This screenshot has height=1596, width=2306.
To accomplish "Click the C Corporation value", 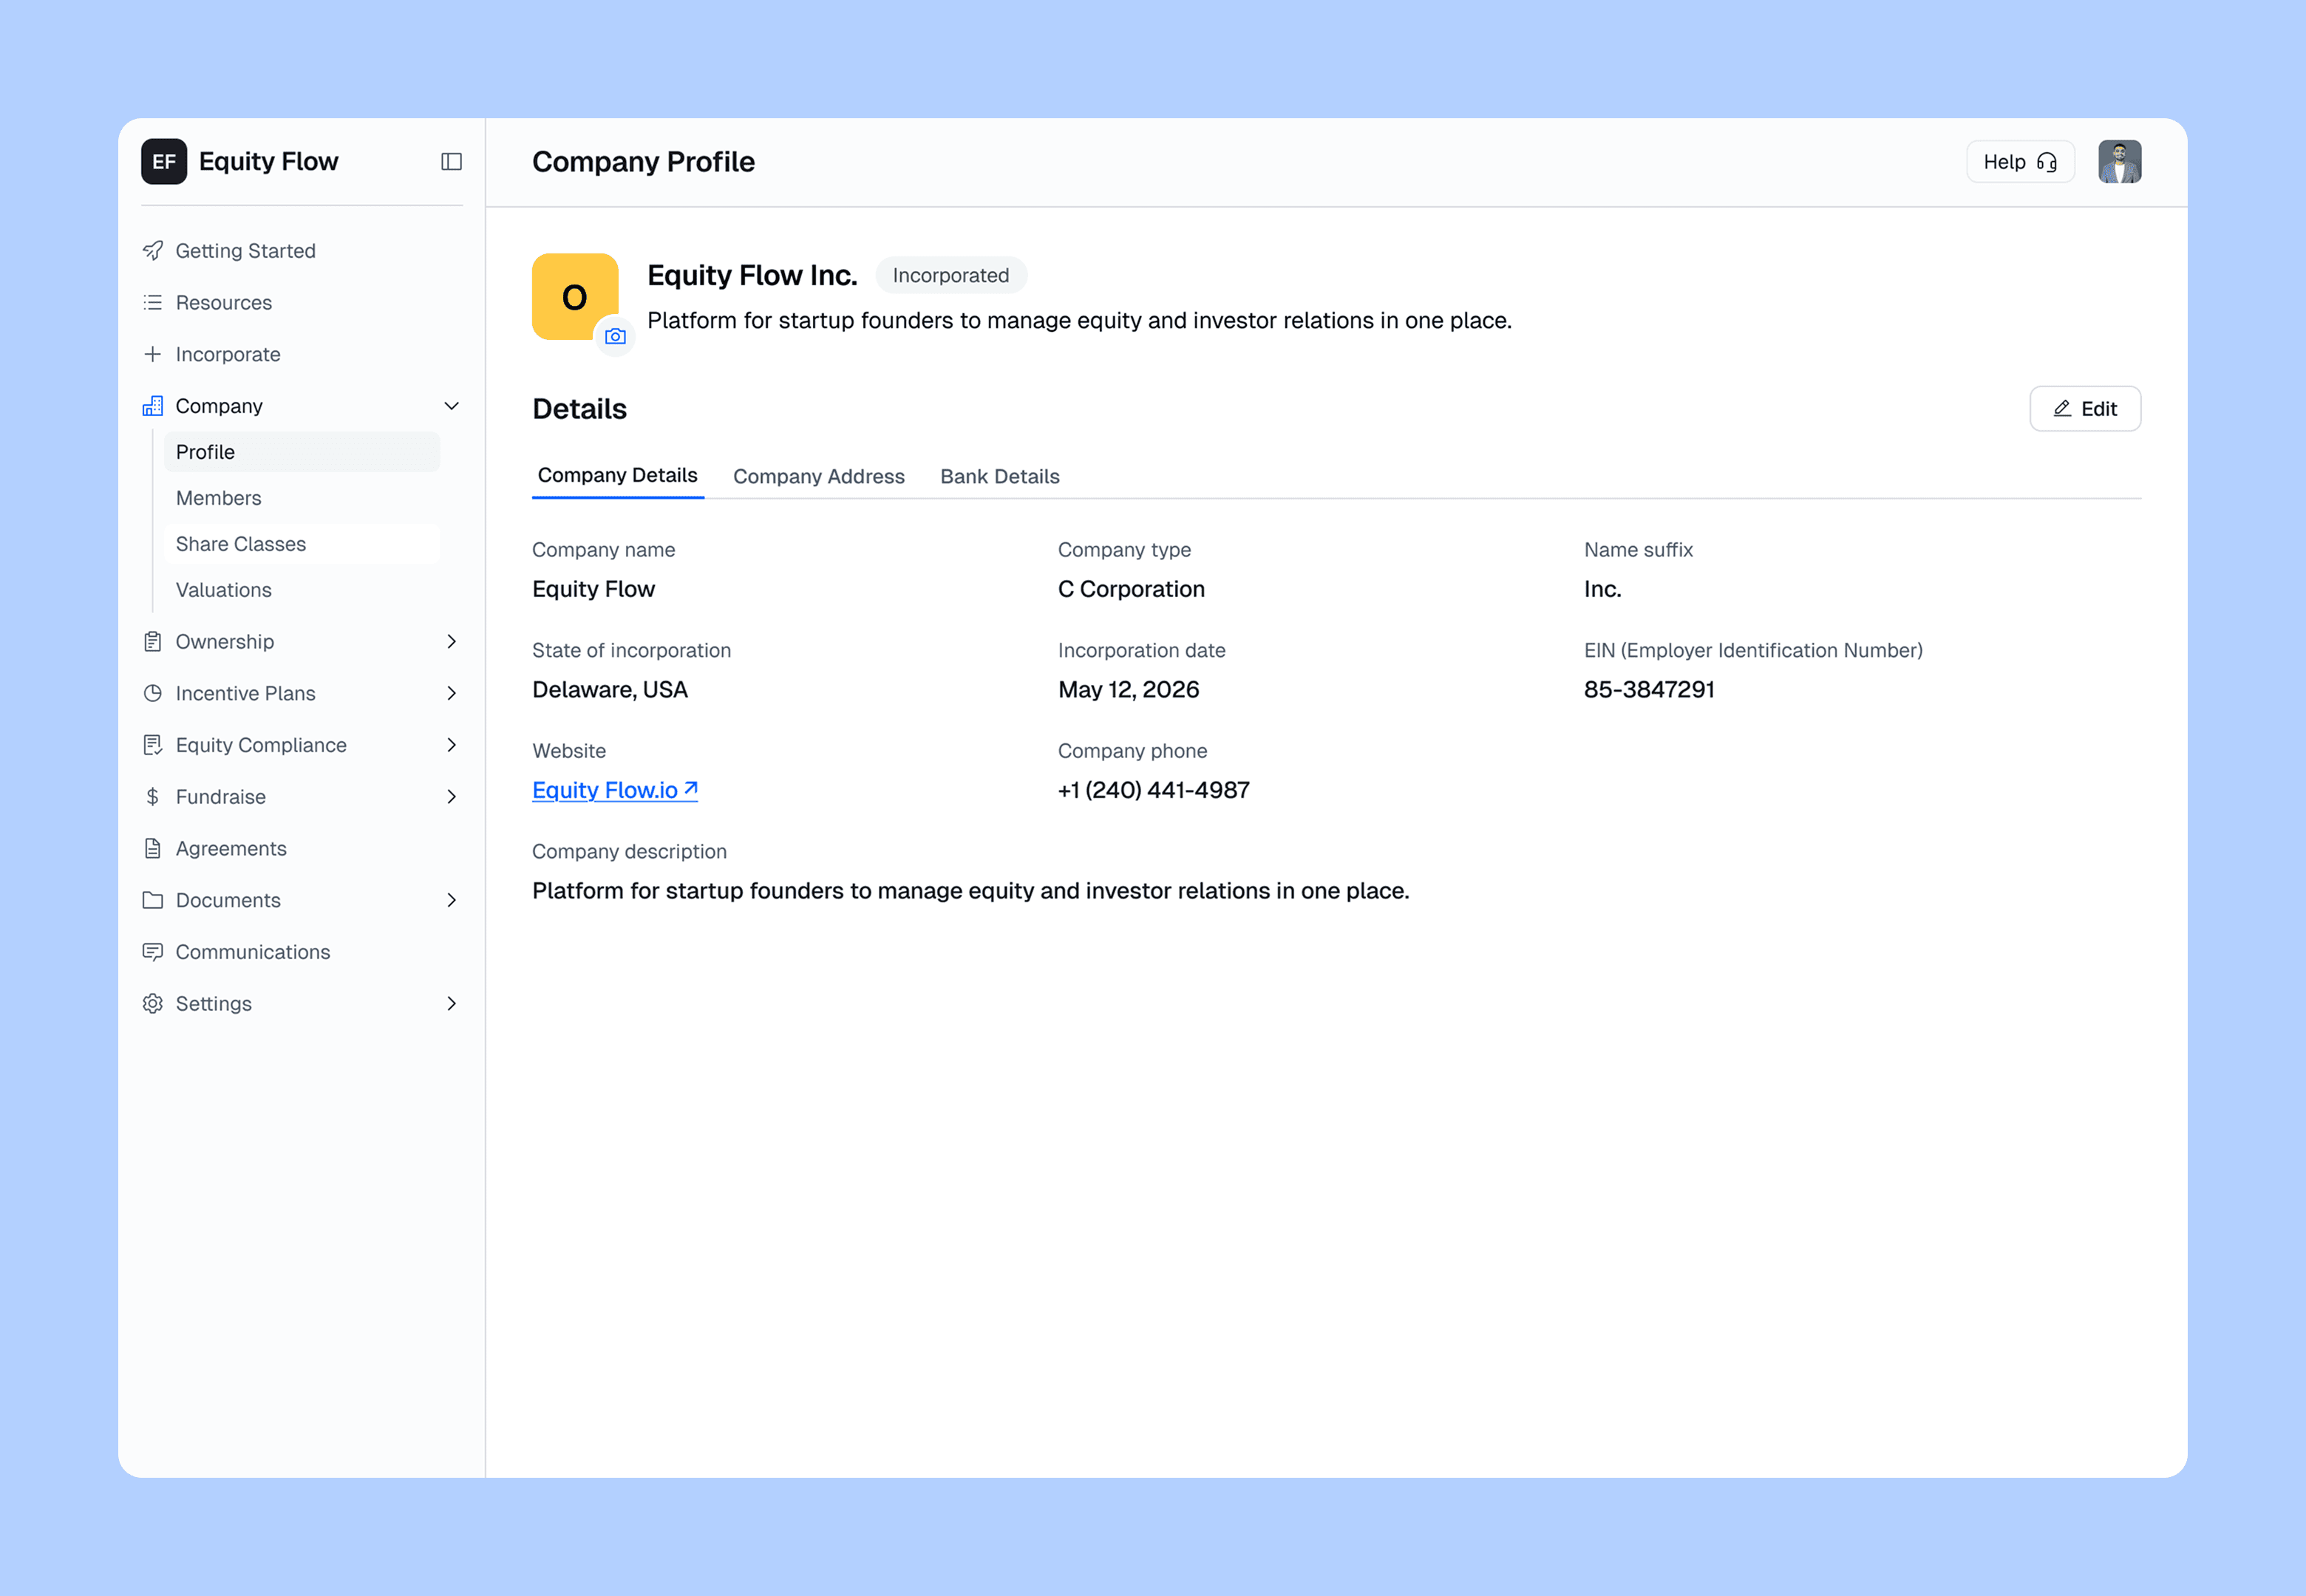I will tap(1131, 589).
